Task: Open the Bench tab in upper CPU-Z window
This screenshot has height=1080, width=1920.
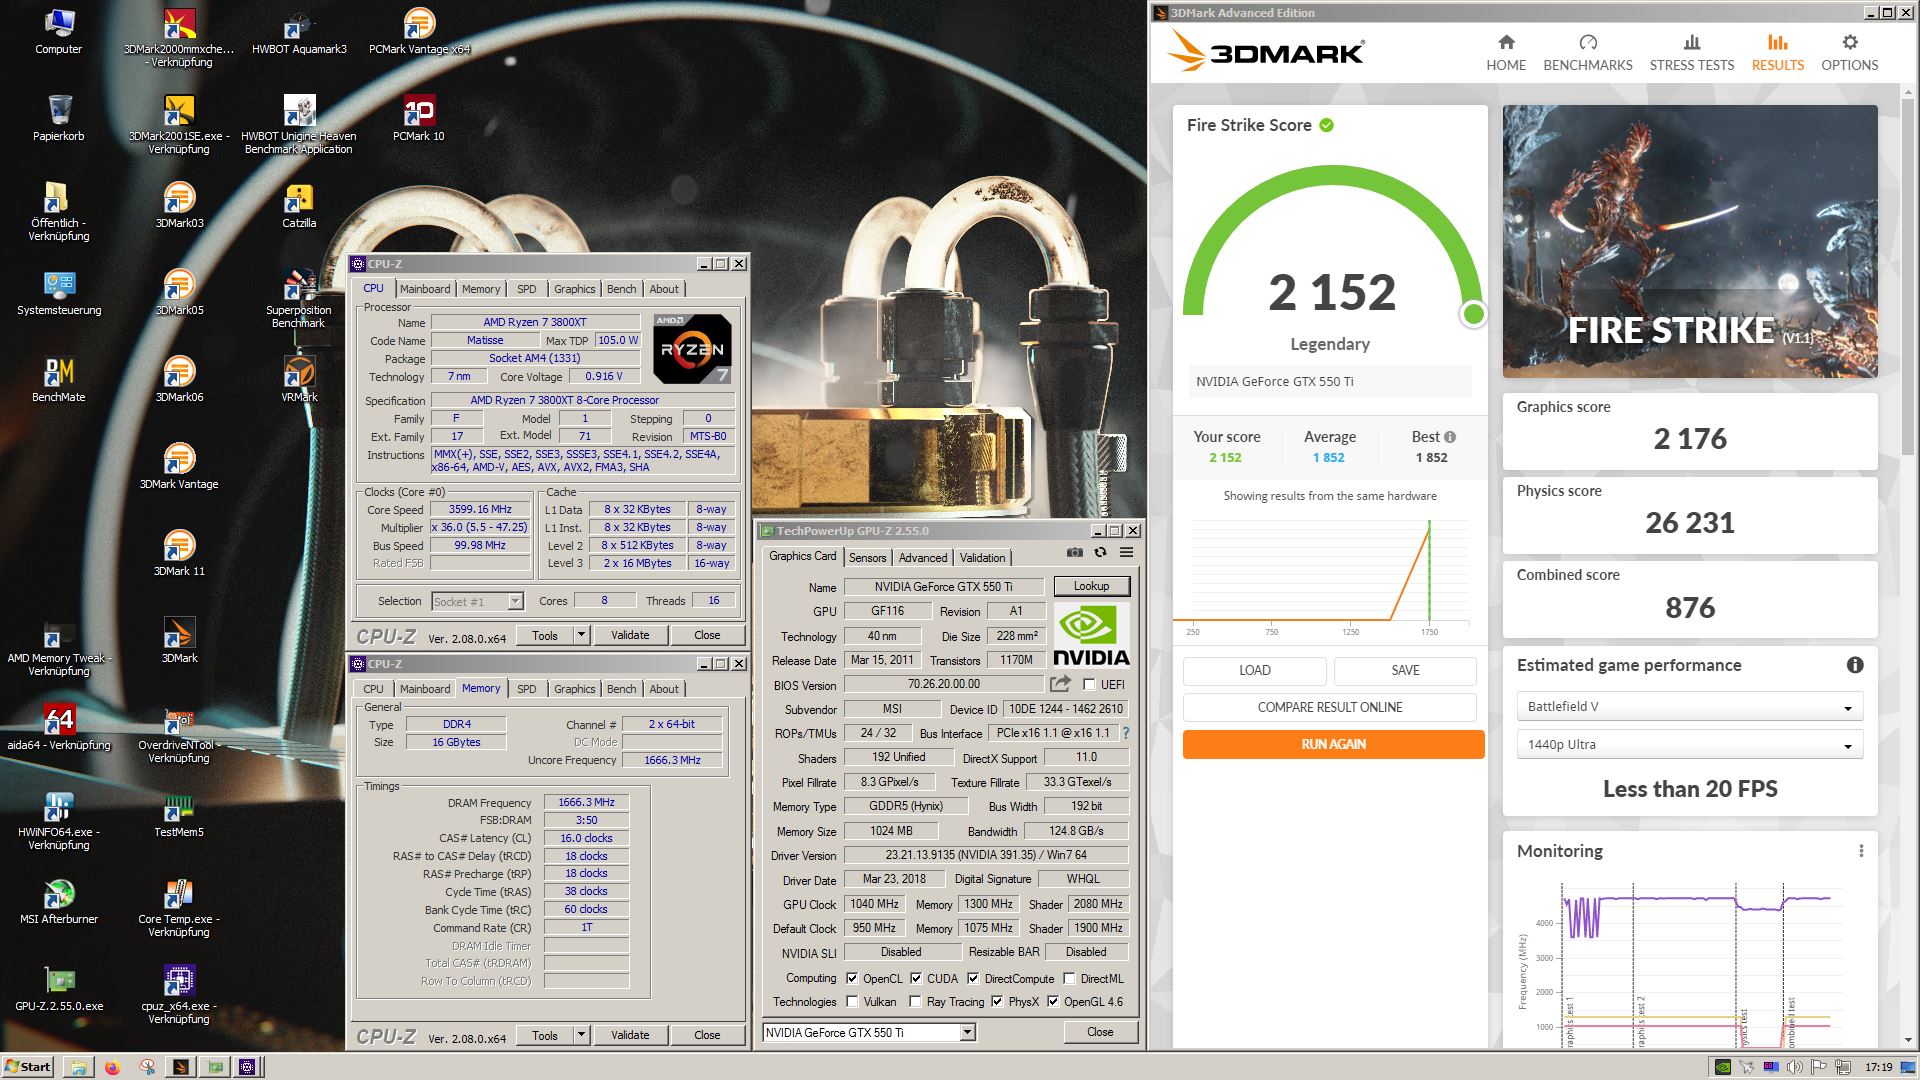Action: coord(621,289)
